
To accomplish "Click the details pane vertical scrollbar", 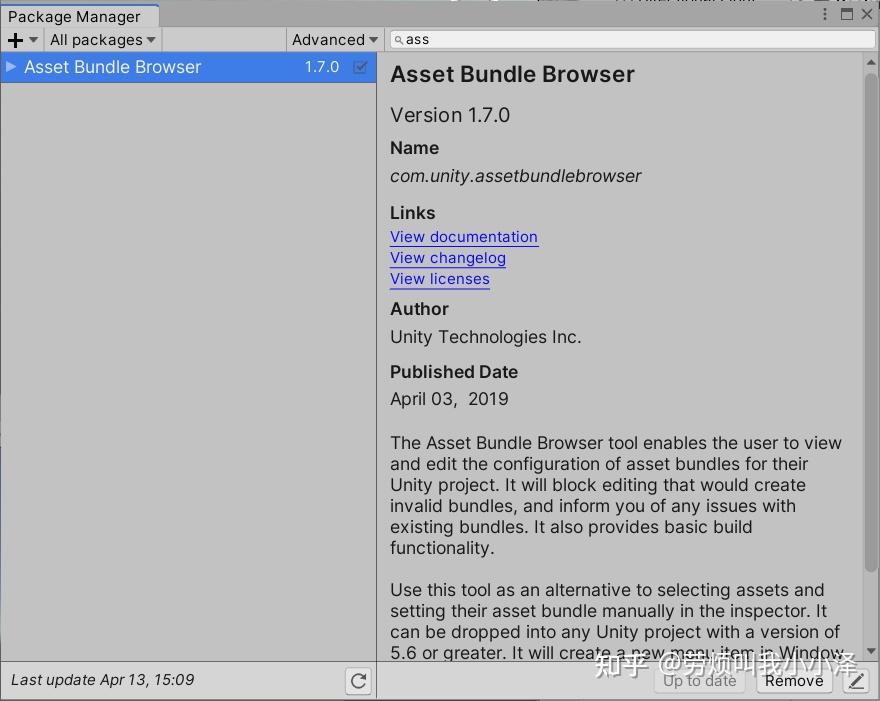I will pyautogui.click(x=870, y=323).
